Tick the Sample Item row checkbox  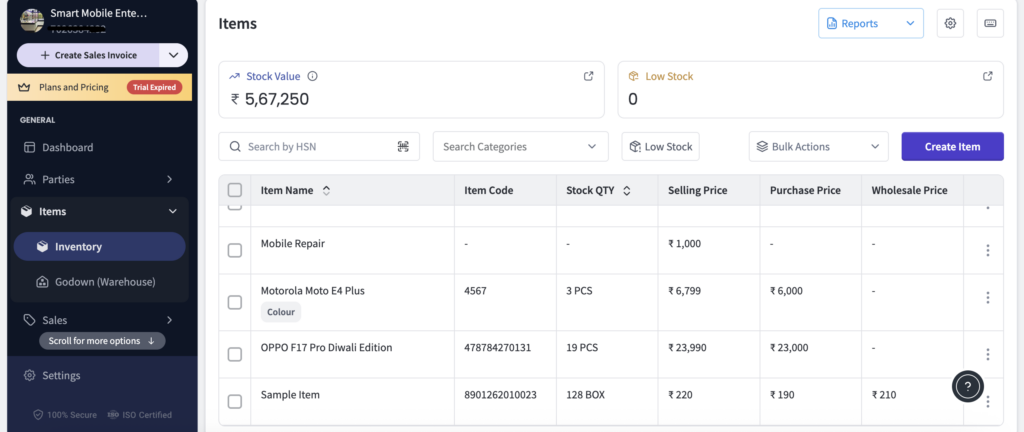point(235,401)
